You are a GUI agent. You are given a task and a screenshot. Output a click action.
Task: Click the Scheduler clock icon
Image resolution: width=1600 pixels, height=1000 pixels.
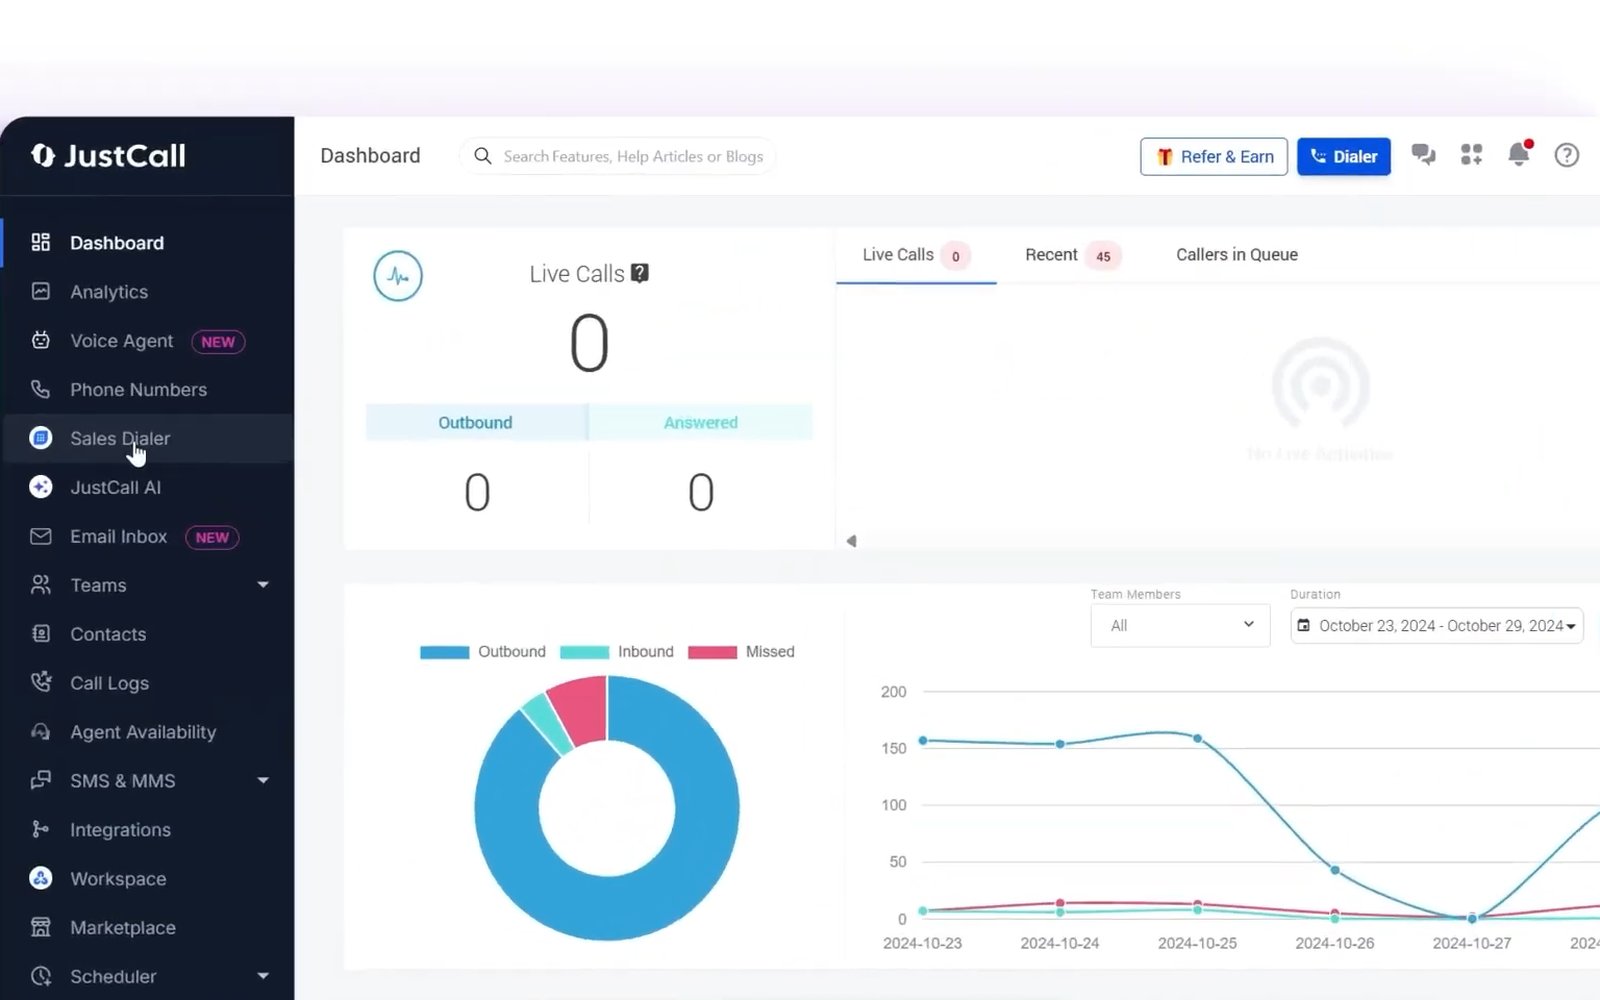pyautogui.click(x=41, y=976)
